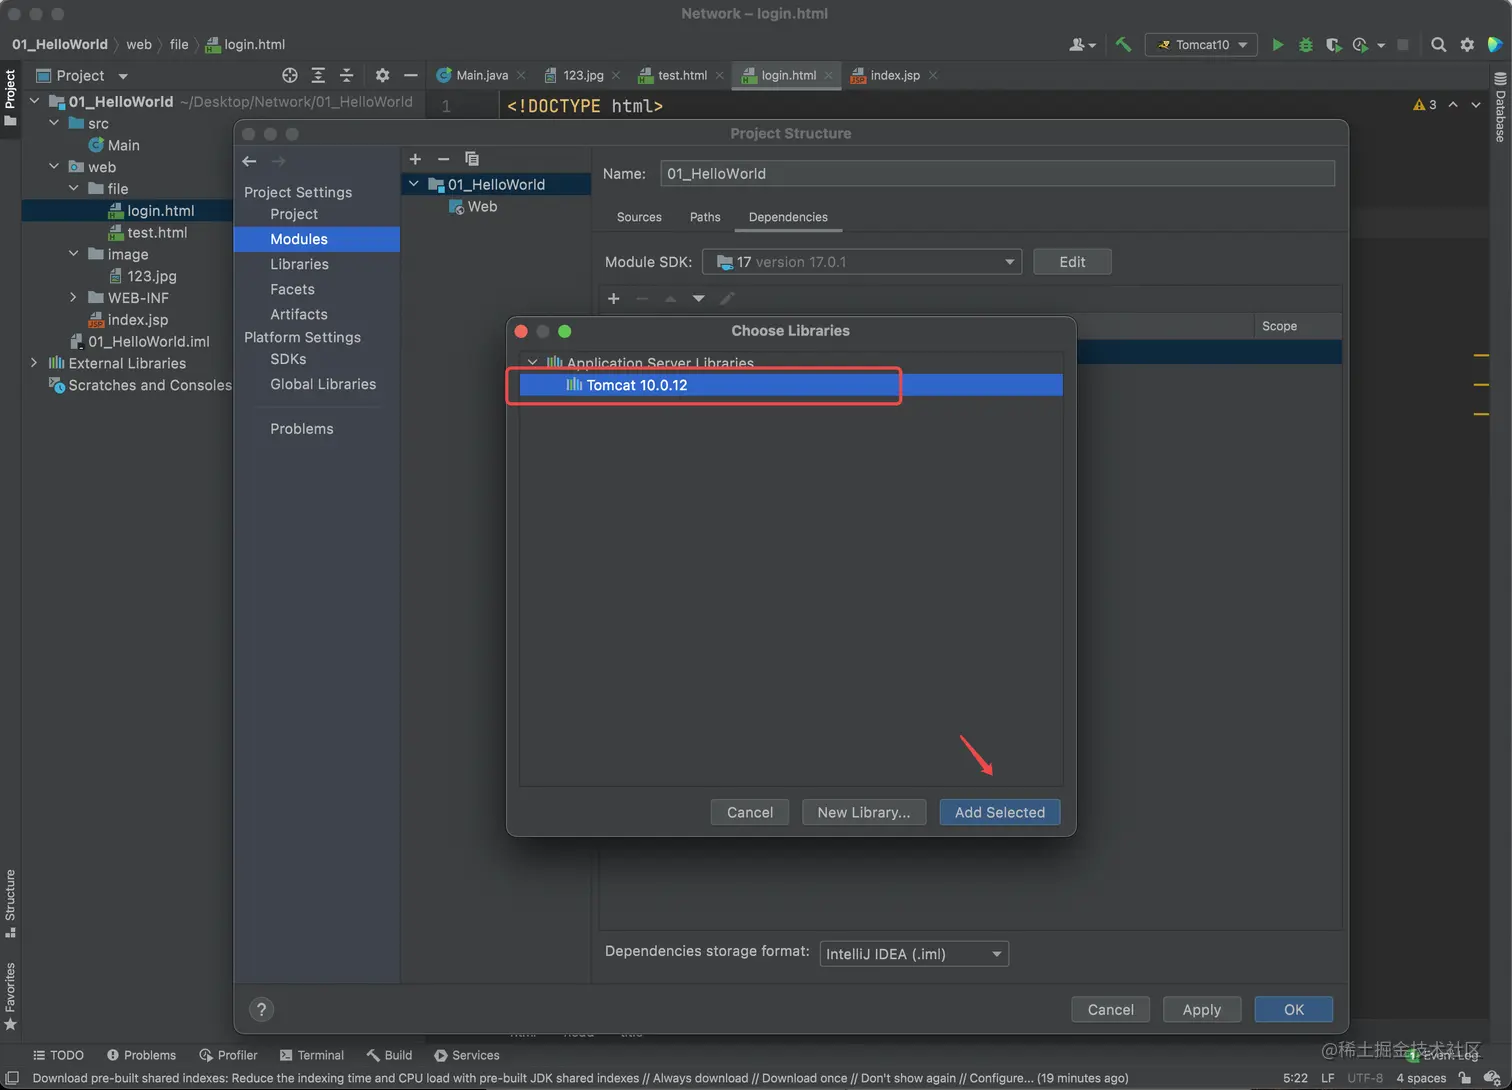Click the Build project hammer icon
Image resolution: width=1512 pixels, height=1090 pixels.
[x=1123, y=44]
